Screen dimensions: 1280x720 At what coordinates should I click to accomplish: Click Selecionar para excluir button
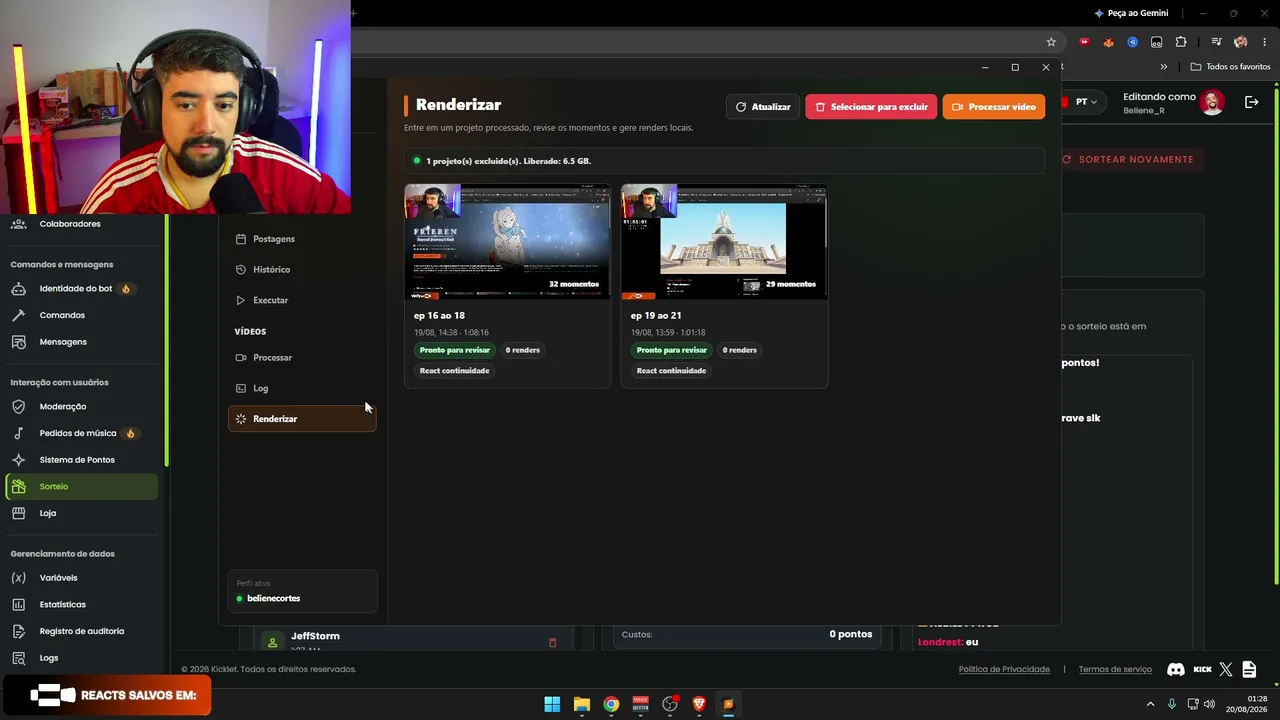871,107
